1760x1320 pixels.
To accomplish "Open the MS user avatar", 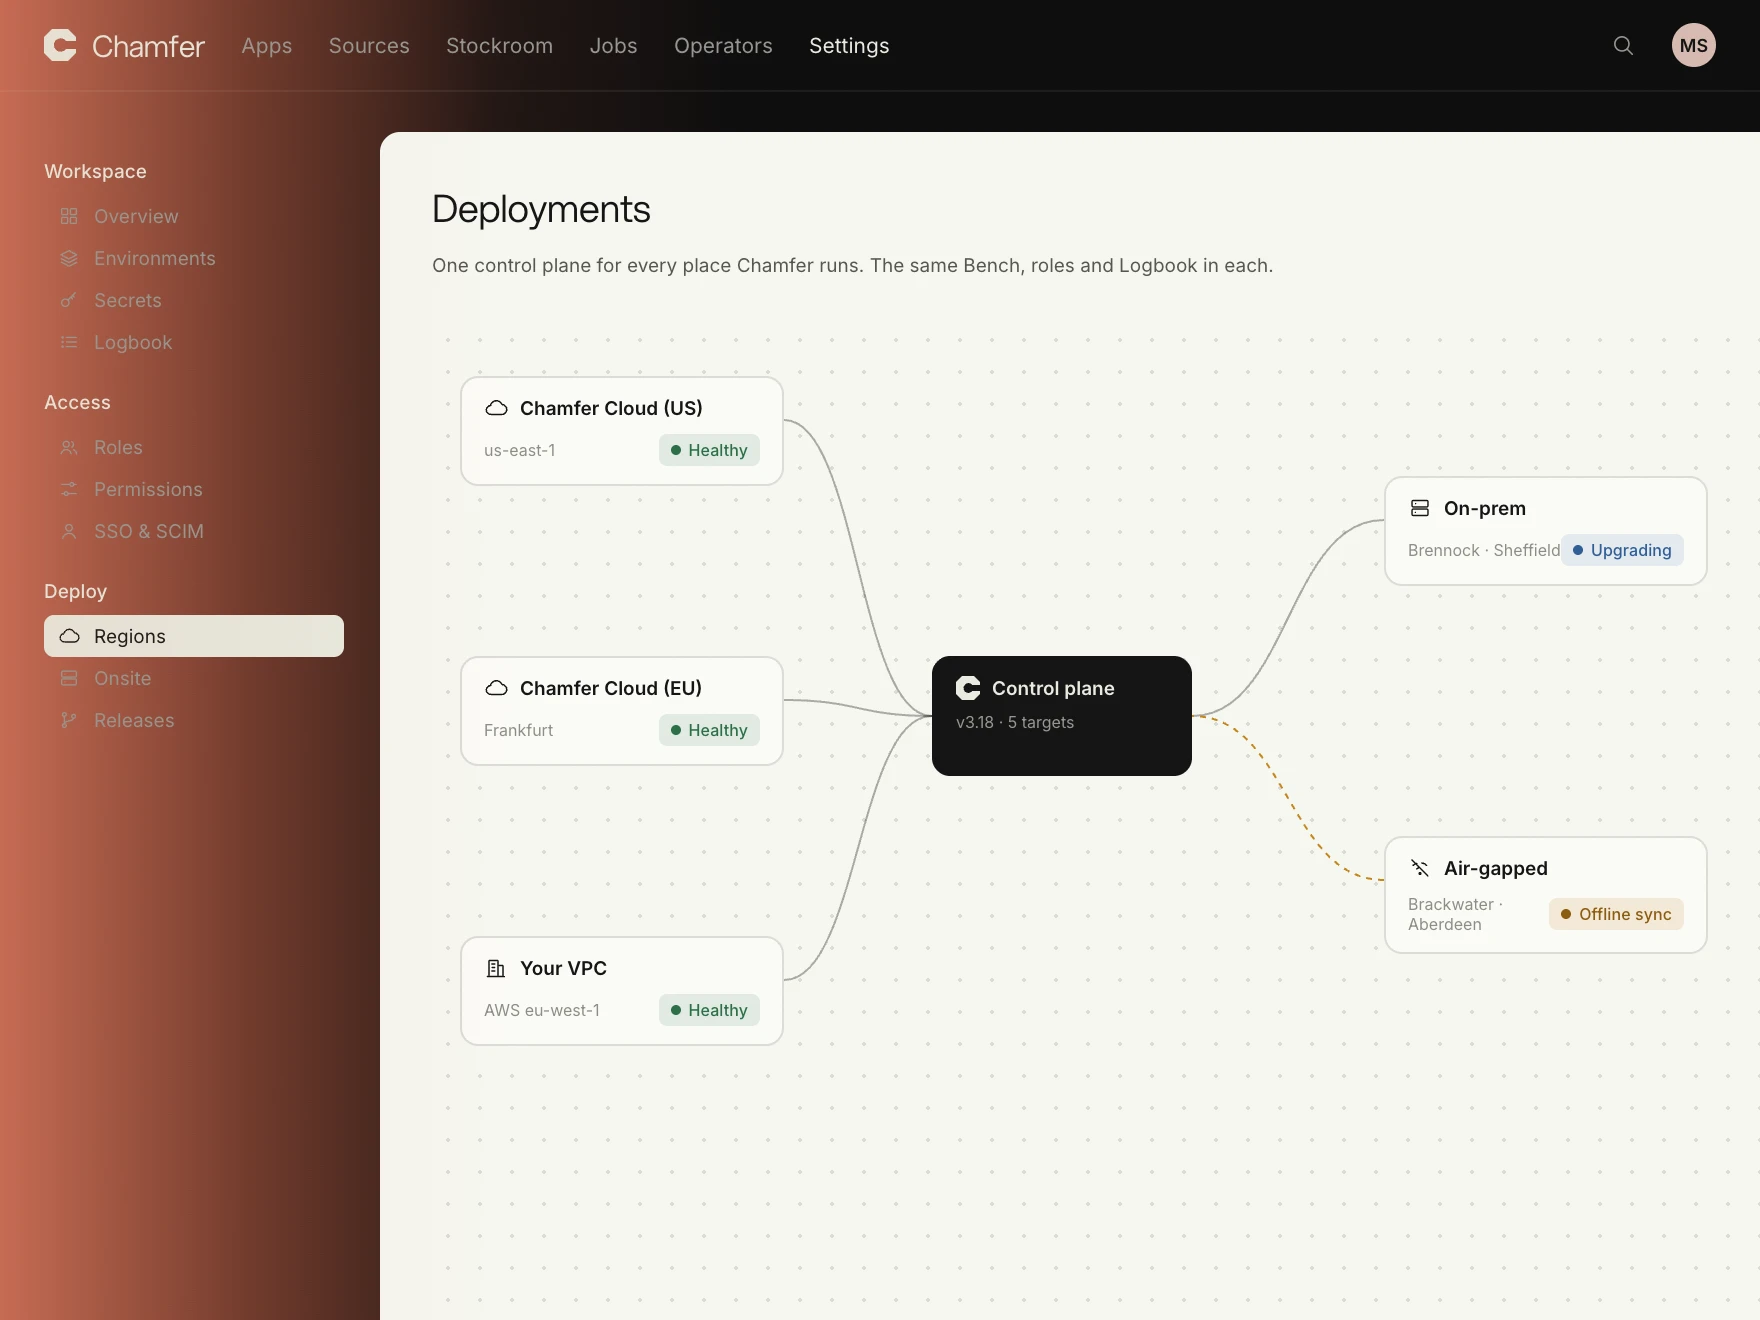I will coord(1693,45).
